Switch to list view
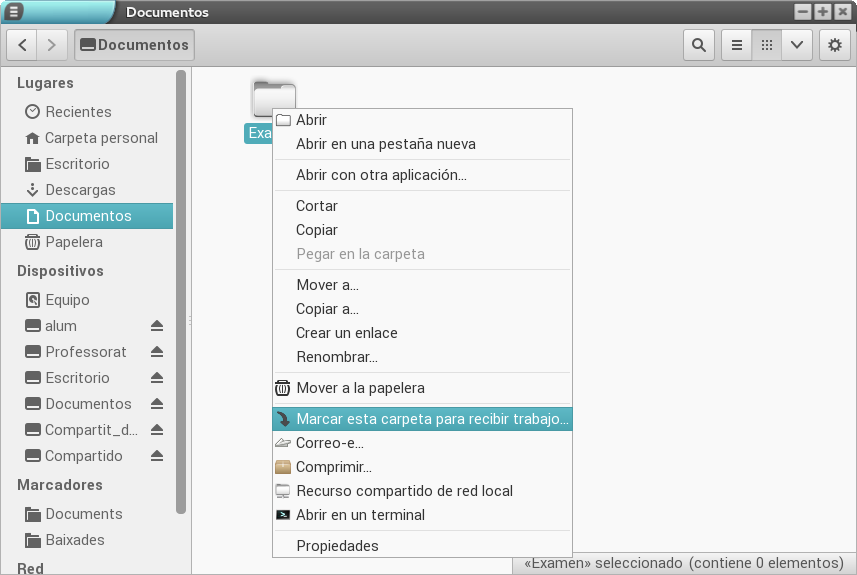Screen dimensions: 857x575 pos(737,45)
